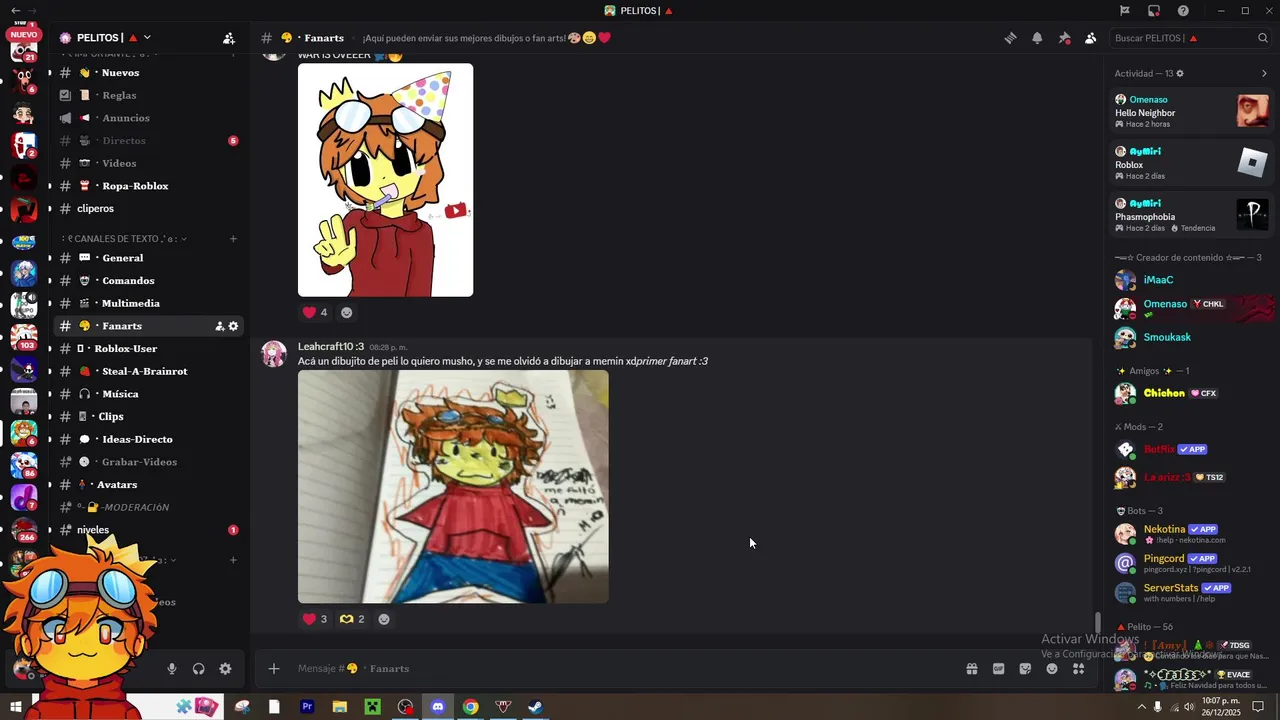Open Discord from the Windows taskbar
1280x720 pixels.
pyautogui.click(x=437, y=707)
